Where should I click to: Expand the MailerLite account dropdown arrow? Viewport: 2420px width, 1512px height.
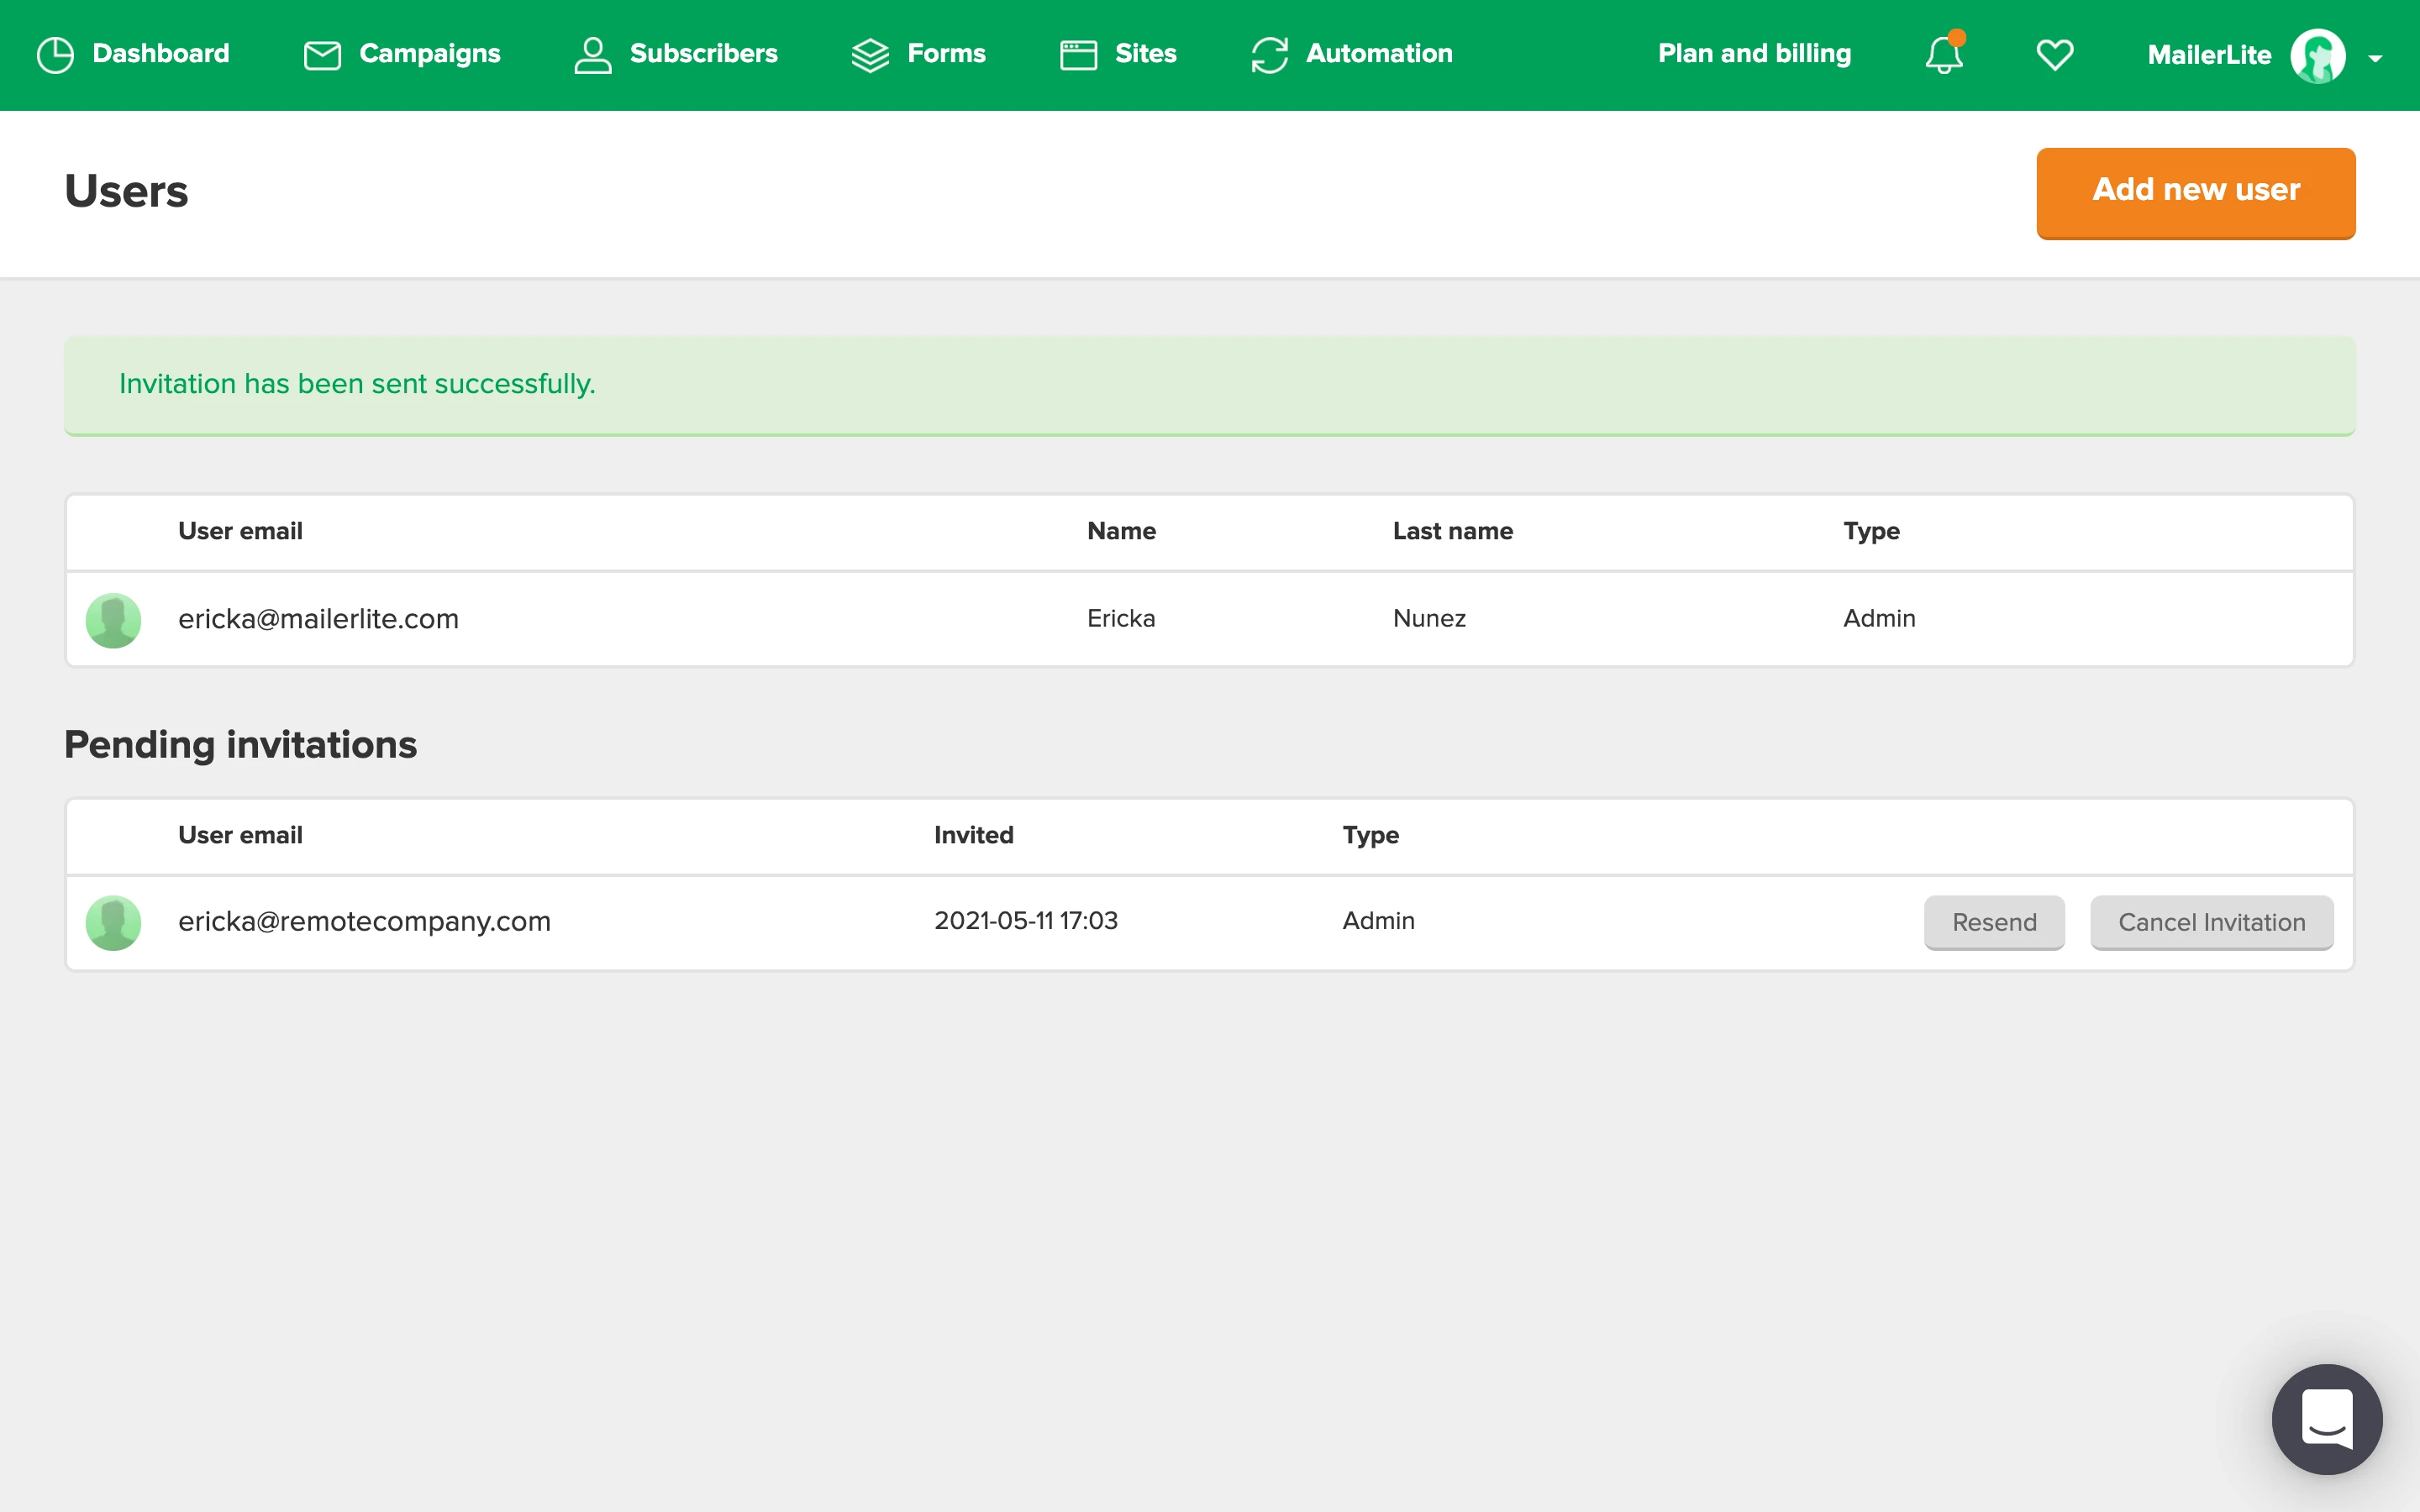pos(2376,59)
